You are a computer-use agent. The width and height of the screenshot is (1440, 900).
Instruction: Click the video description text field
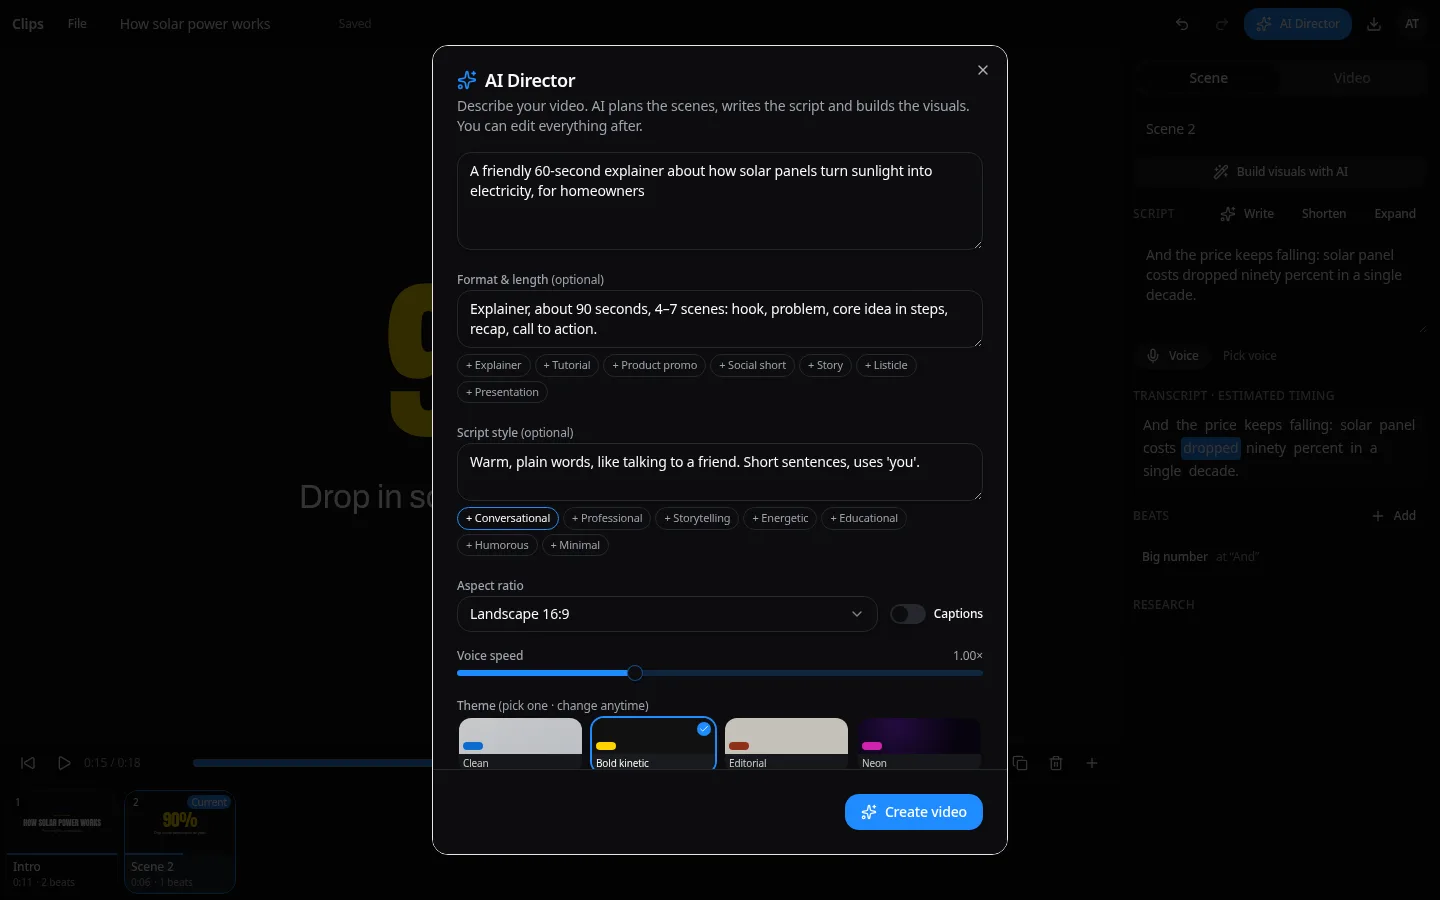pos(720,201)
